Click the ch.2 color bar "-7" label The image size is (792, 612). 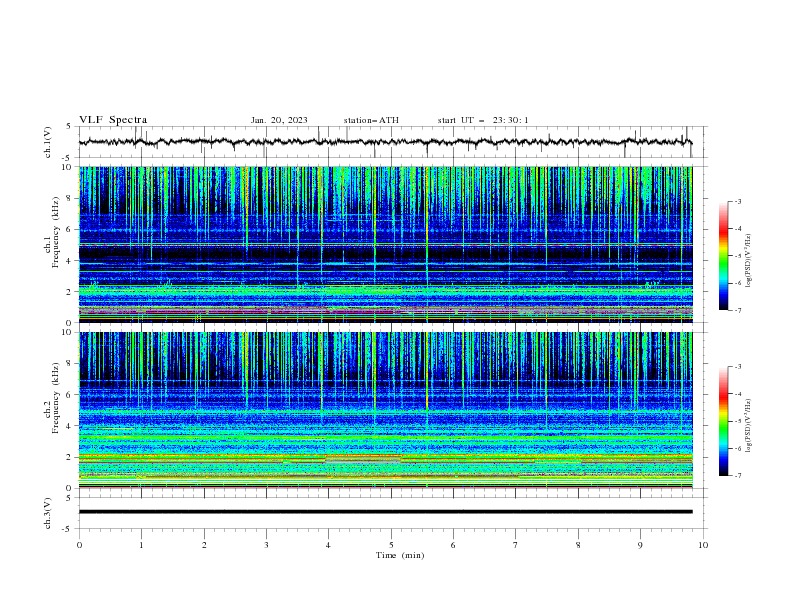click(x=737, y=475)
